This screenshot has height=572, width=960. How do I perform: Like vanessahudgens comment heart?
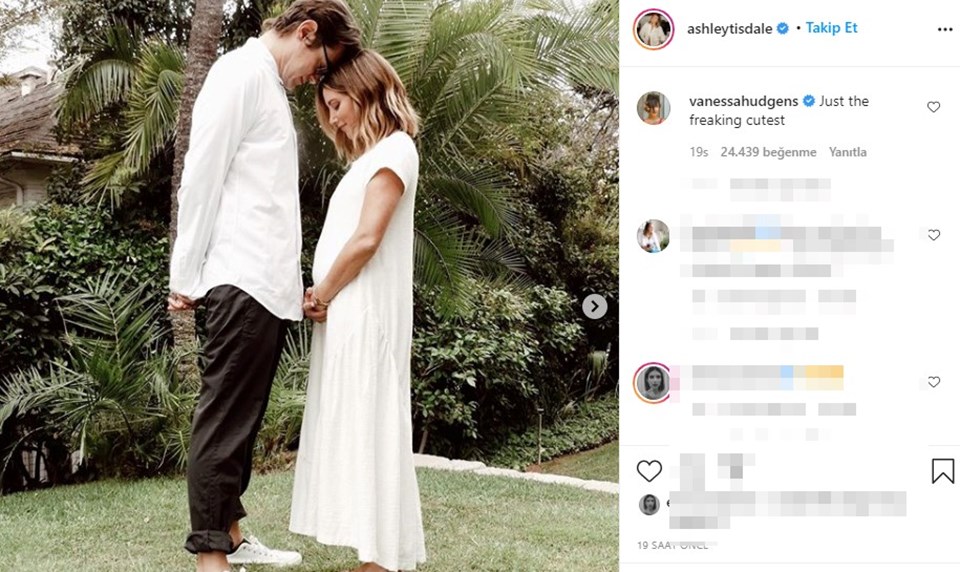tap(933, 107)
